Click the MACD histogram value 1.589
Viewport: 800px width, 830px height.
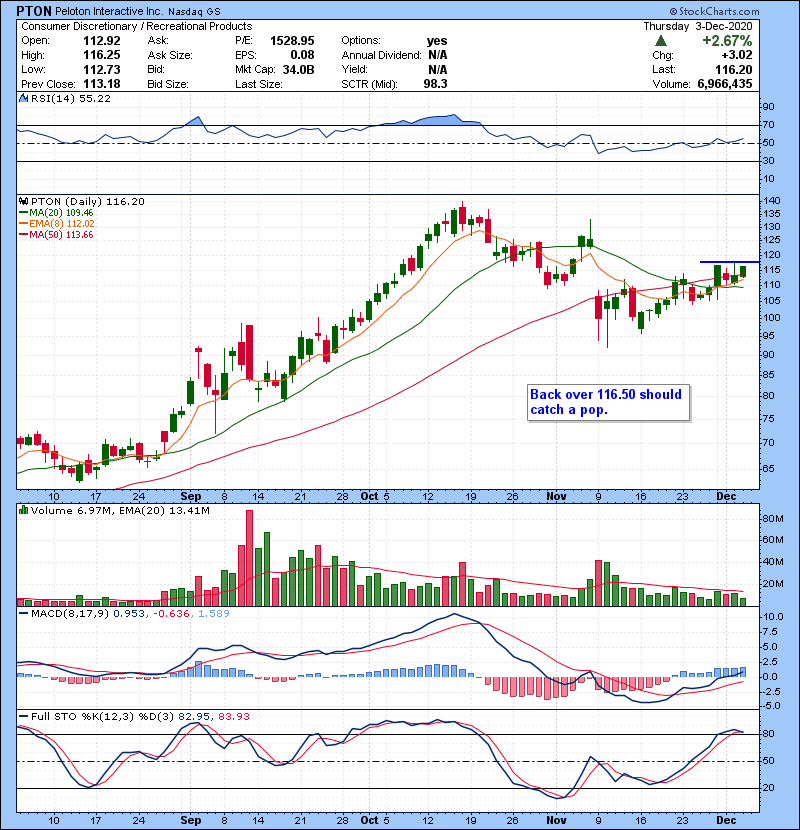click(213, 614)
